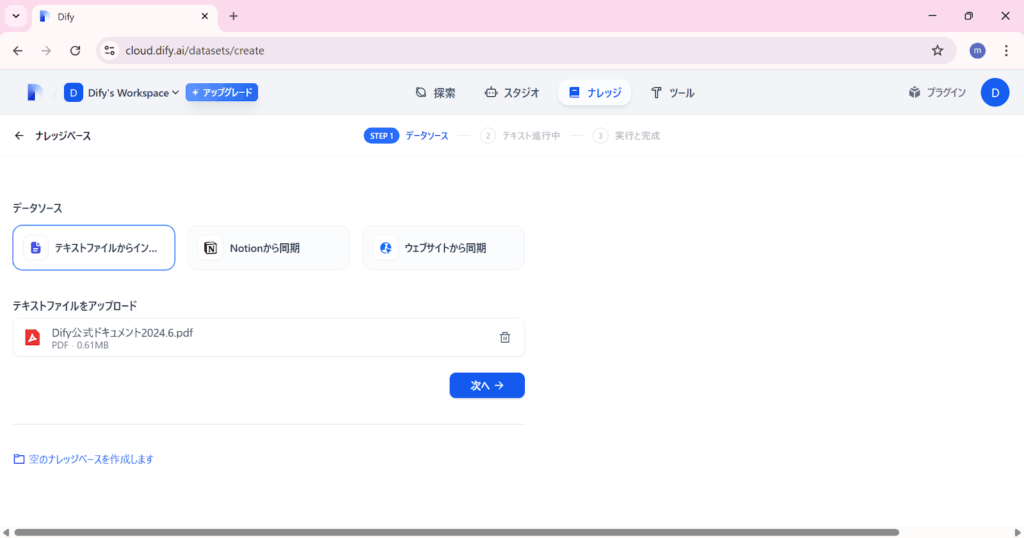The height and width of the screenshot is (538, 1024).
Task: Click the site information icon in address bar
Action: coord(109,50)
